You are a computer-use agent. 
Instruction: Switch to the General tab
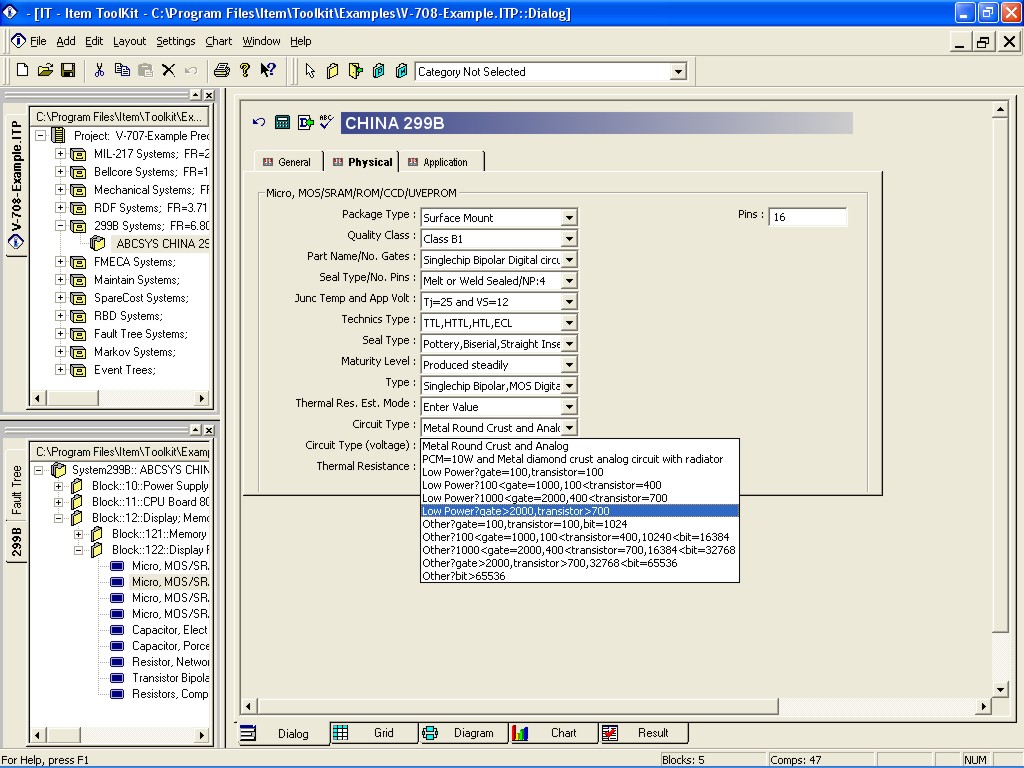(x=287, y=162)
